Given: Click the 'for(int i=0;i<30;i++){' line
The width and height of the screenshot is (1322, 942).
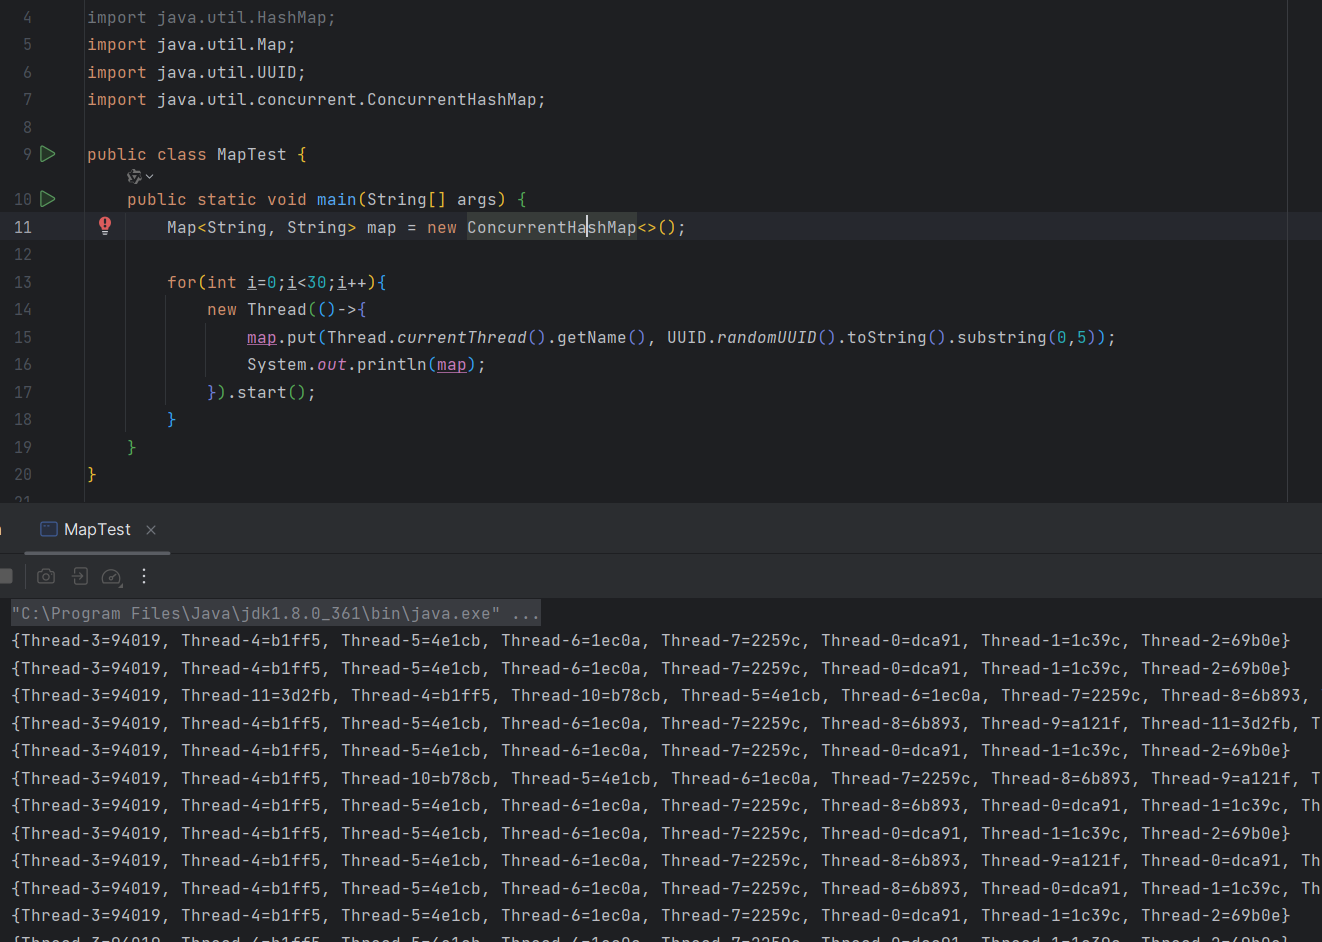Looking at the screenshot, I should pyautogui.click(x=277, y=282).
